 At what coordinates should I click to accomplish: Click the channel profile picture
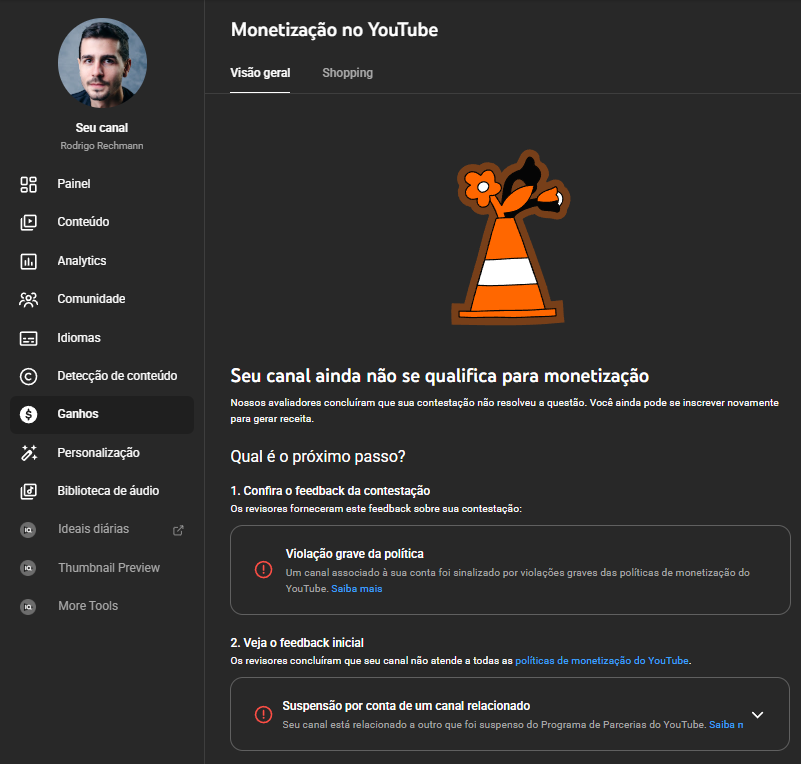tap(102, 63)
